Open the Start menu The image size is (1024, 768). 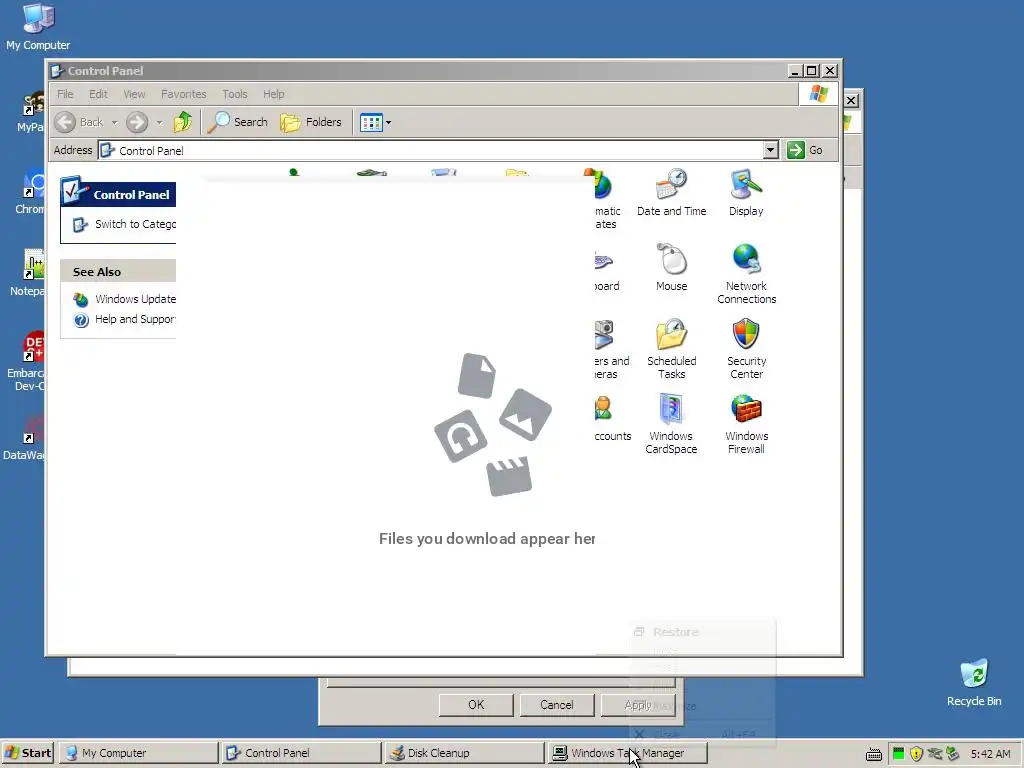coord(28,753)
